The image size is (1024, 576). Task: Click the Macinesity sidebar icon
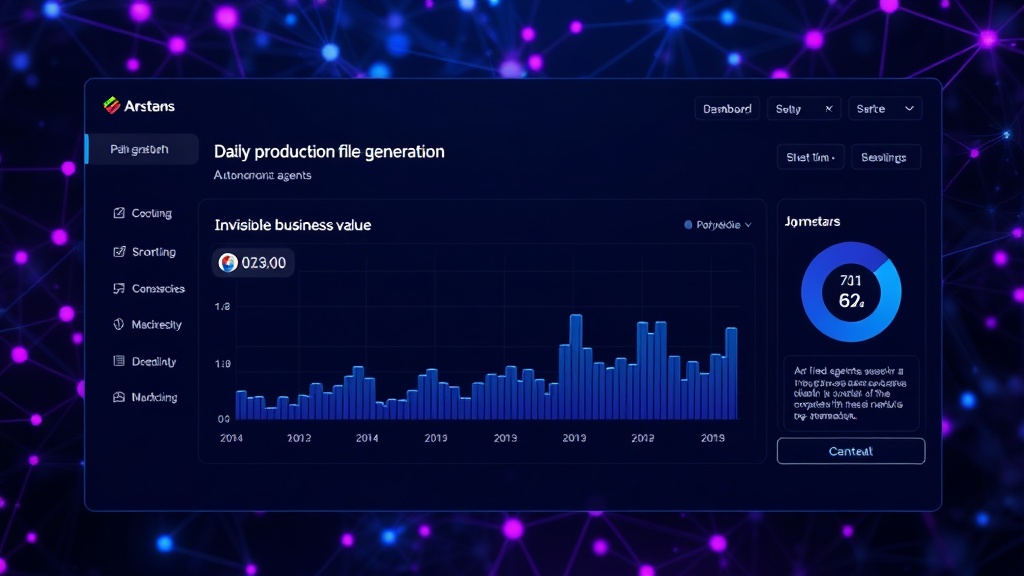point(119,324)
